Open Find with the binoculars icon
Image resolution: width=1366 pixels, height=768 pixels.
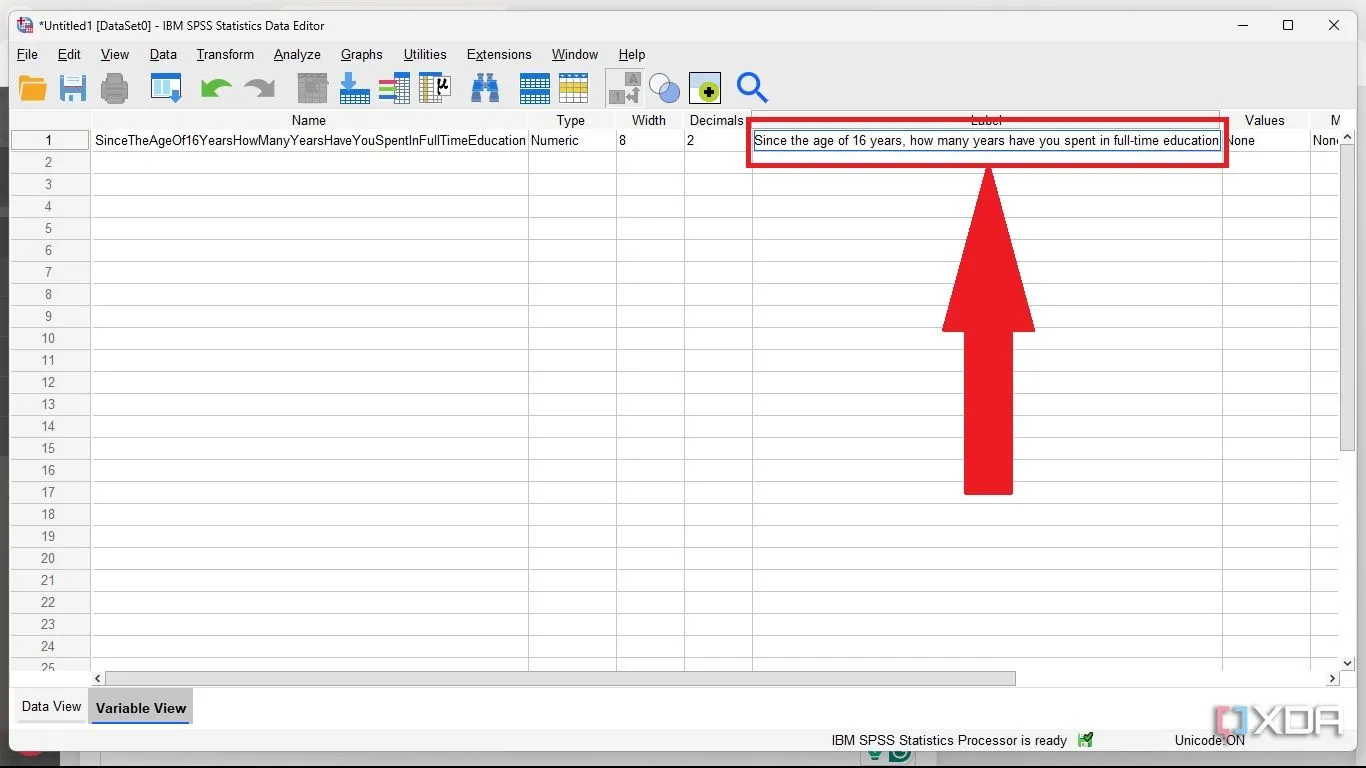(x=485, y=88)
